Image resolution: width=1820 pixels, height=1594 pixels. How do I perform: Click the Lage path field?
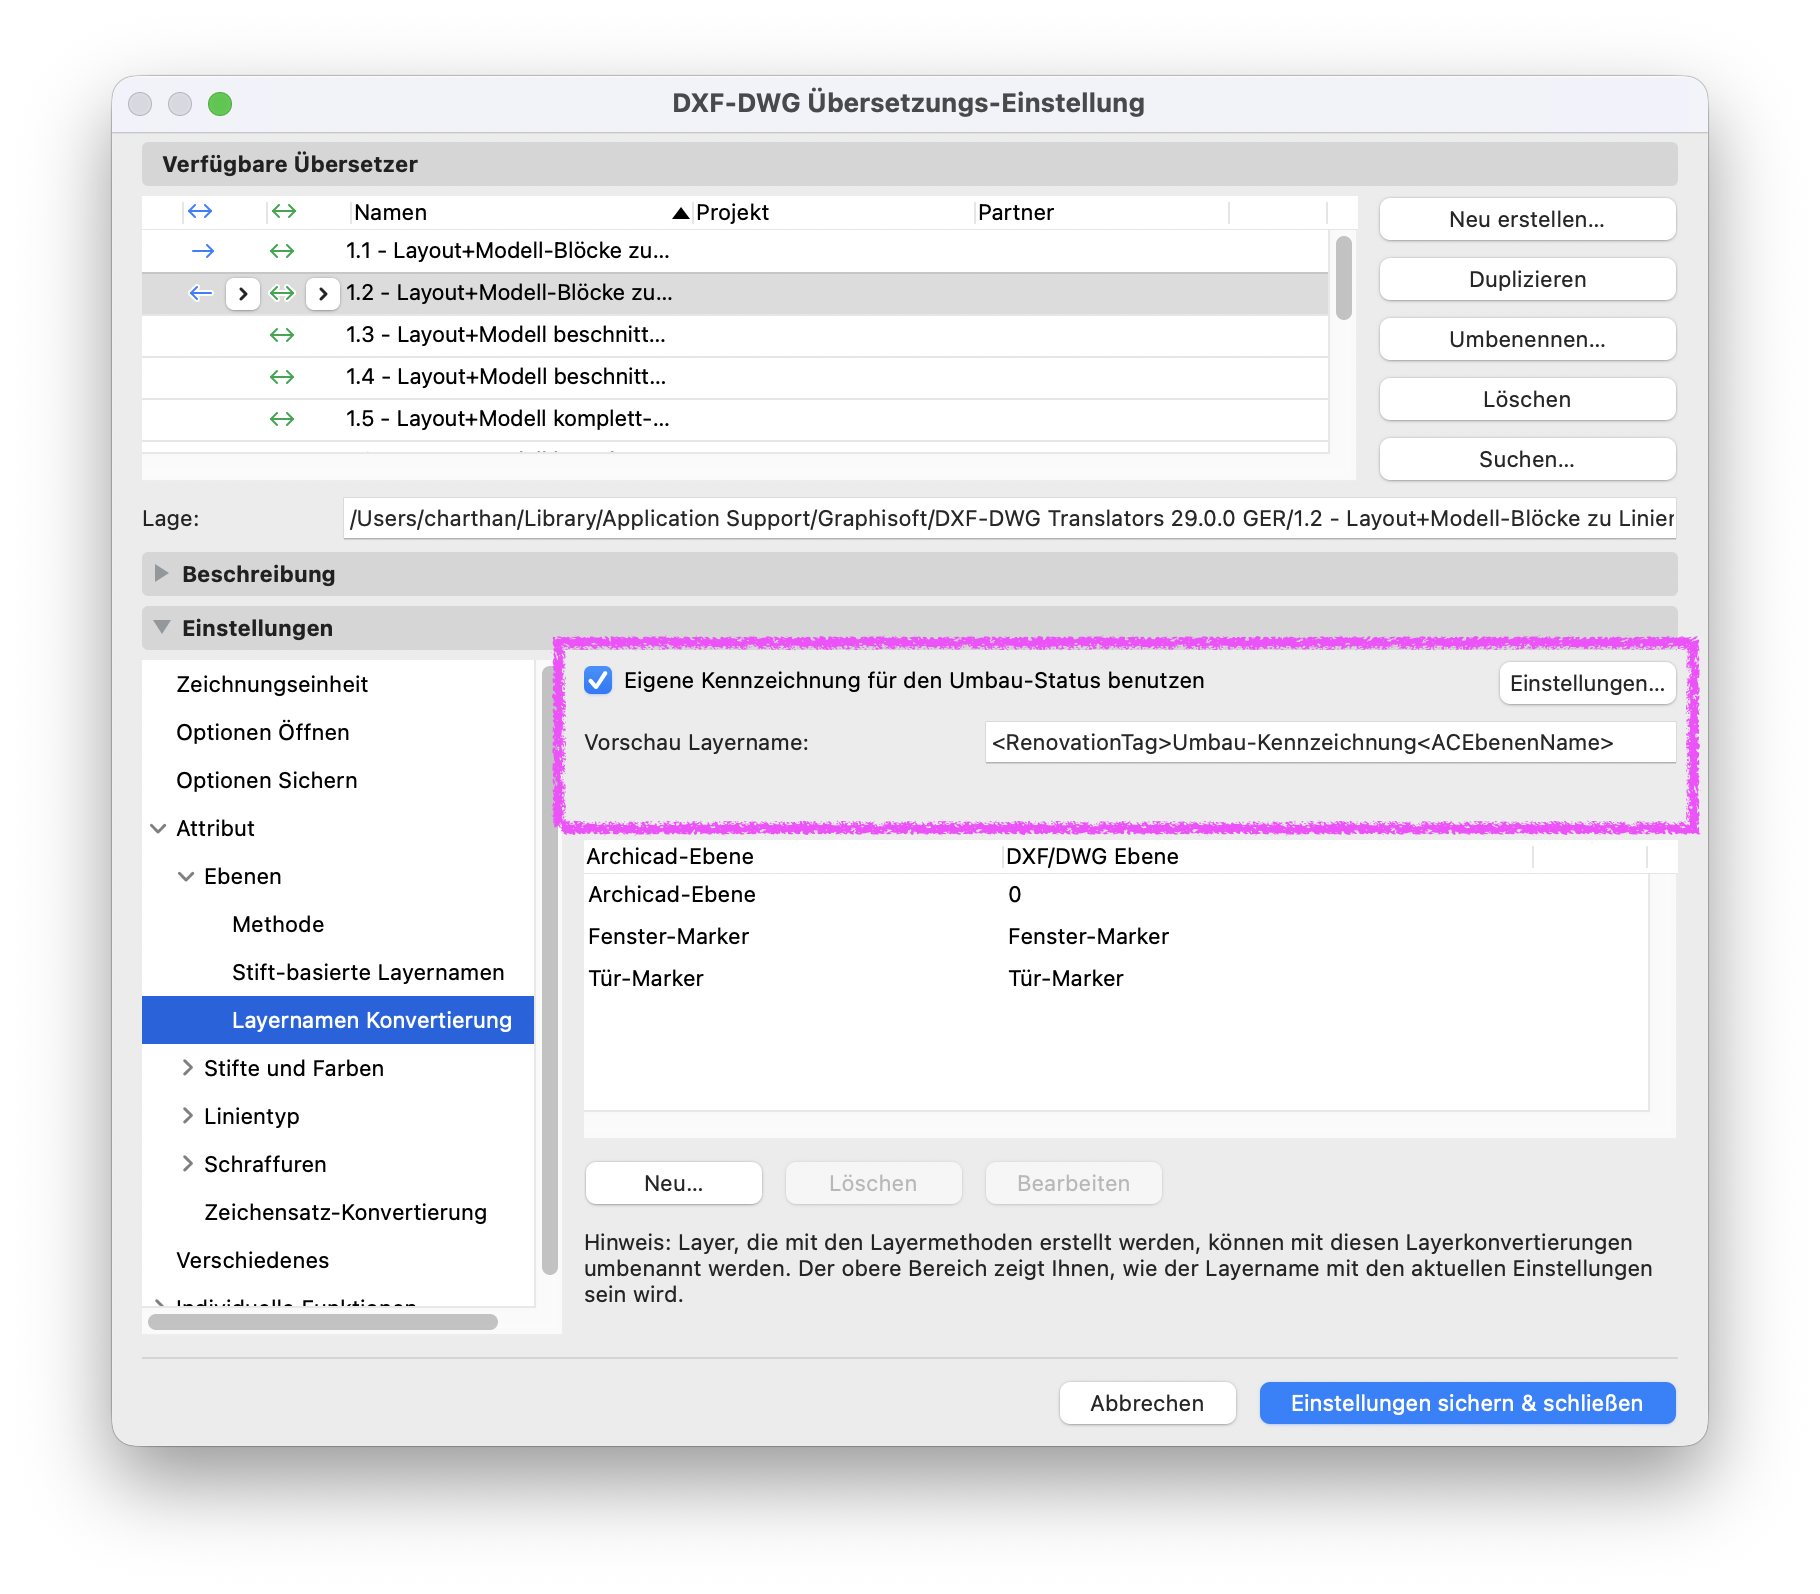(x=1010, y=518)
